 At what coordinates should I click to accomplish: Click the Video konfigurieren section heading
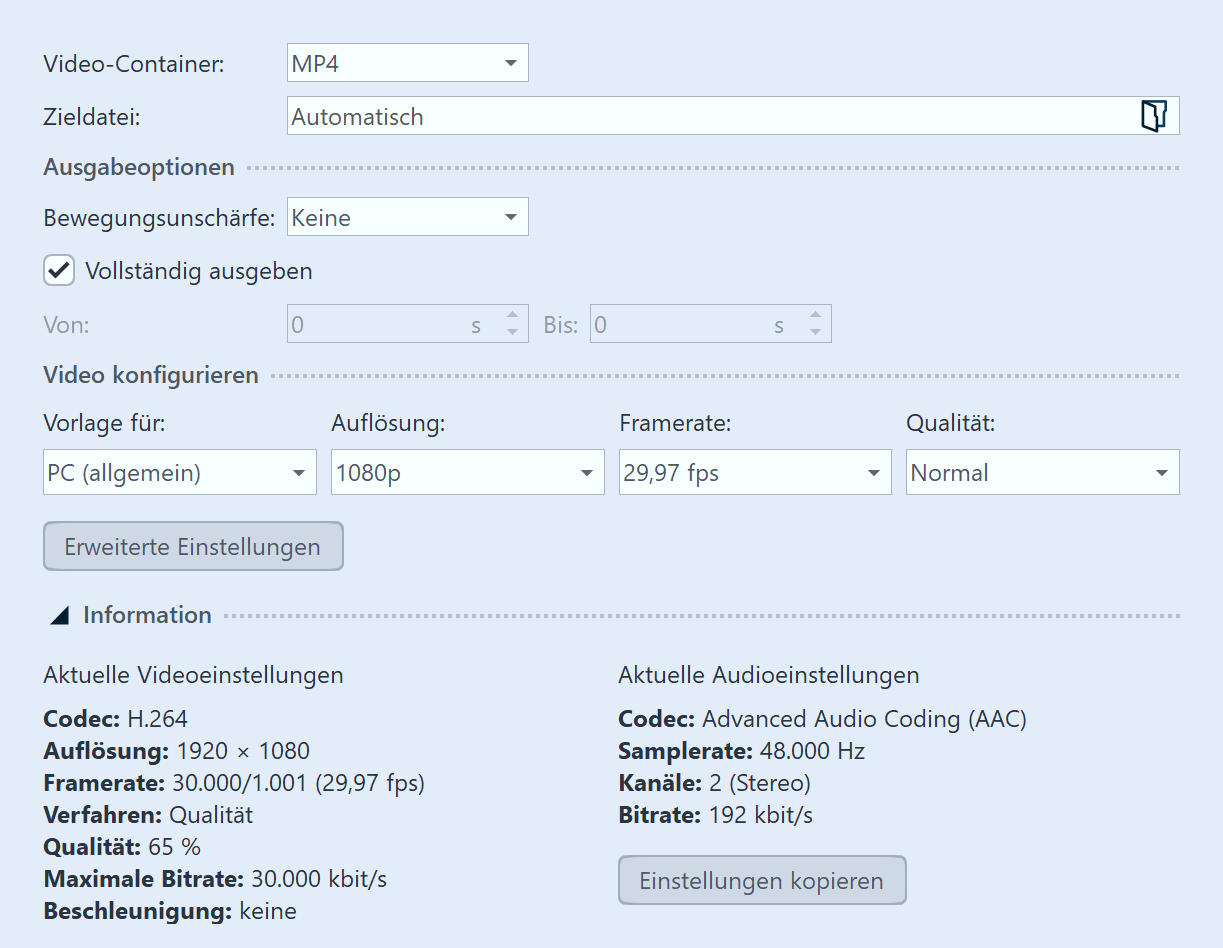coord(151,376)
